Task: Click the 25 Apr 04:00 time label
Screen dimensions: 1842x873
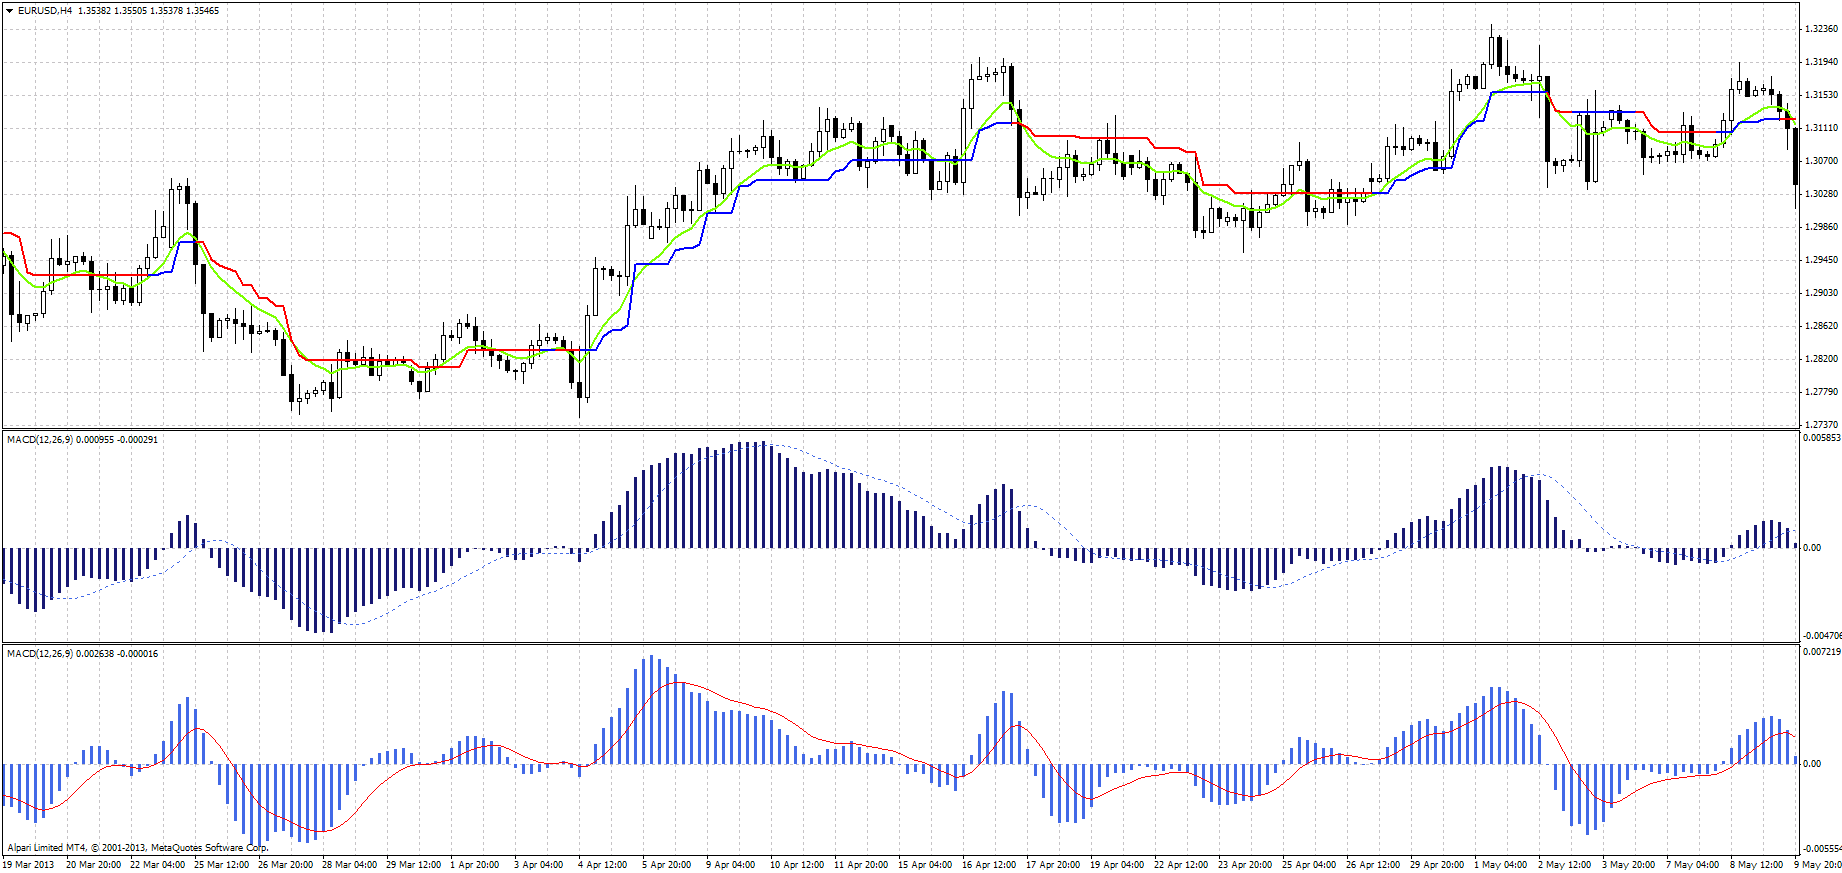Action: (x=1309, y=865)
